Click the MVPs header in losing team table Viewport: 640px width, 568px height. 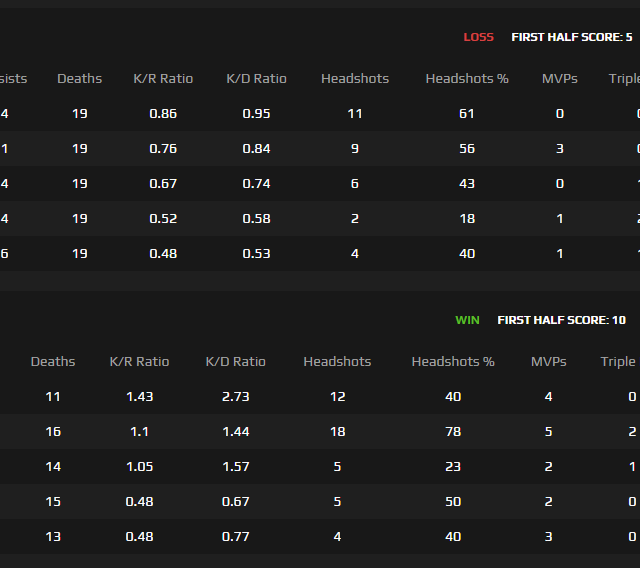coord(559,78)
